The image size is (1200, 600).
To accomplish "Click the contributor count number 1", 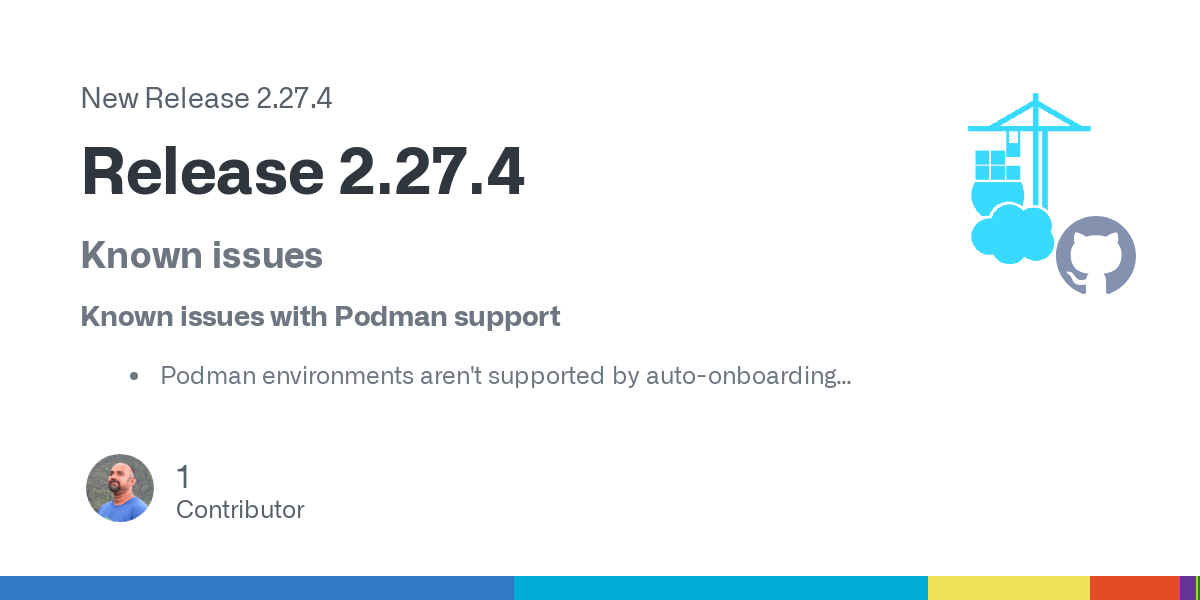I will click(x=183, y=477).
